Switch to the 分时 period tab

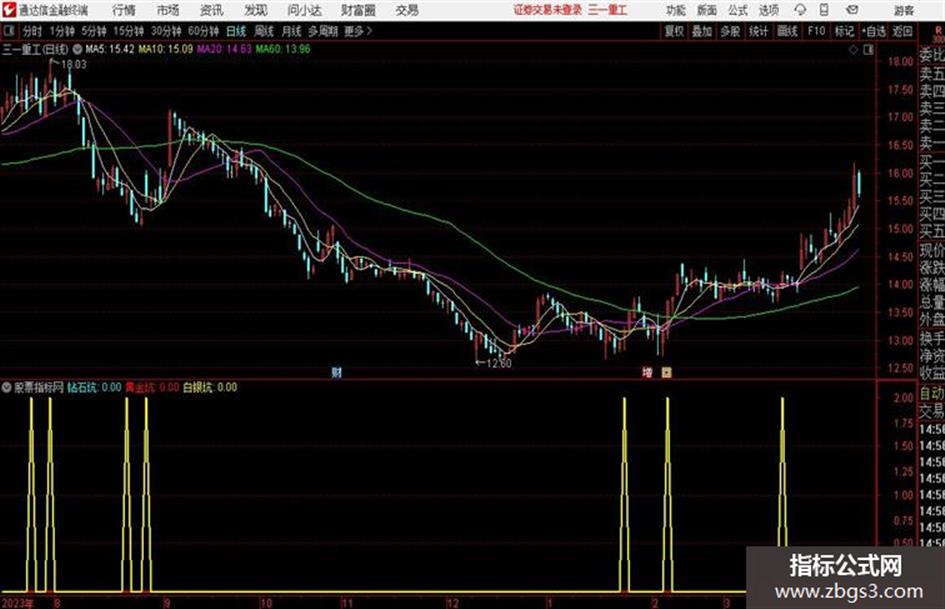point(33,31)
